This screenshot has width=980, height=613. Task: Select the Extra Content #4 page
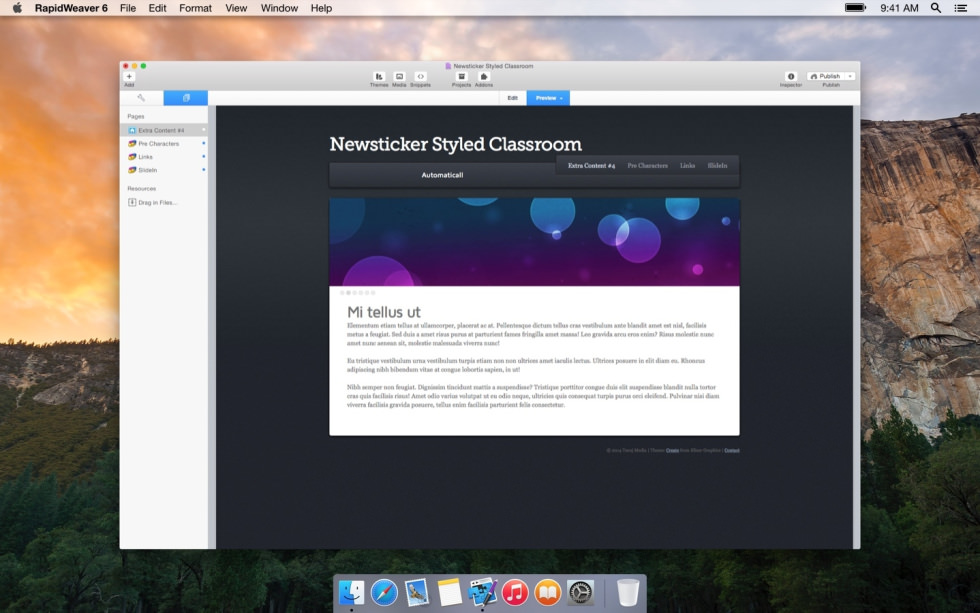tap(164, 130)
